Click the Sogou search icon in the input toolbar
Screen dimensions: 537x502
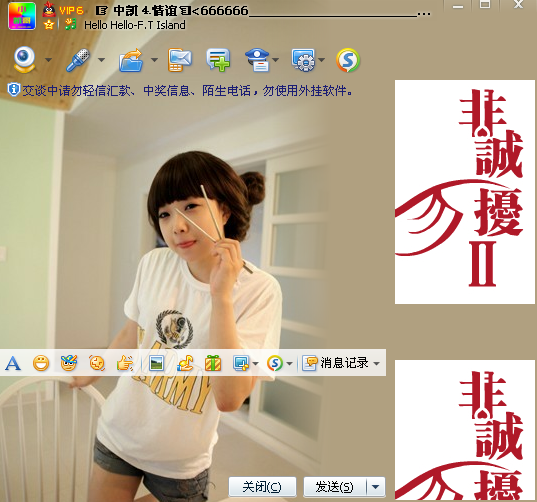click(x=275, y=363)
